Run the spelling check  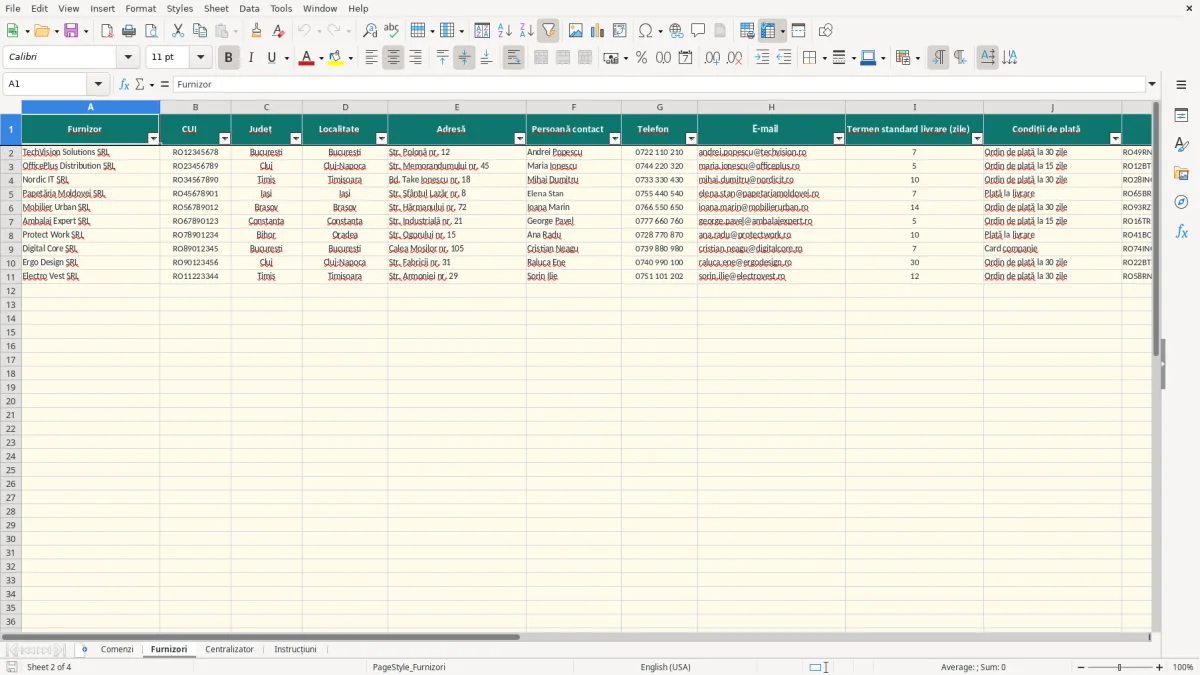[x=391, y=31]
